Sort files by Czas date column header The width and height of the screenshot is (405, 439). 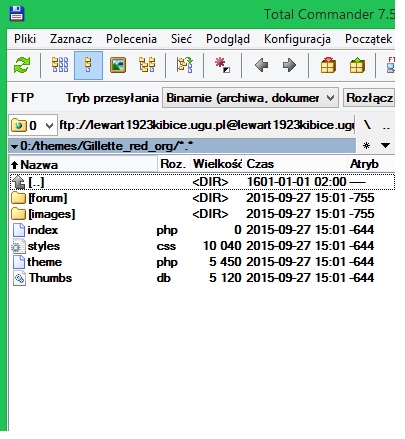pos(296,164)
